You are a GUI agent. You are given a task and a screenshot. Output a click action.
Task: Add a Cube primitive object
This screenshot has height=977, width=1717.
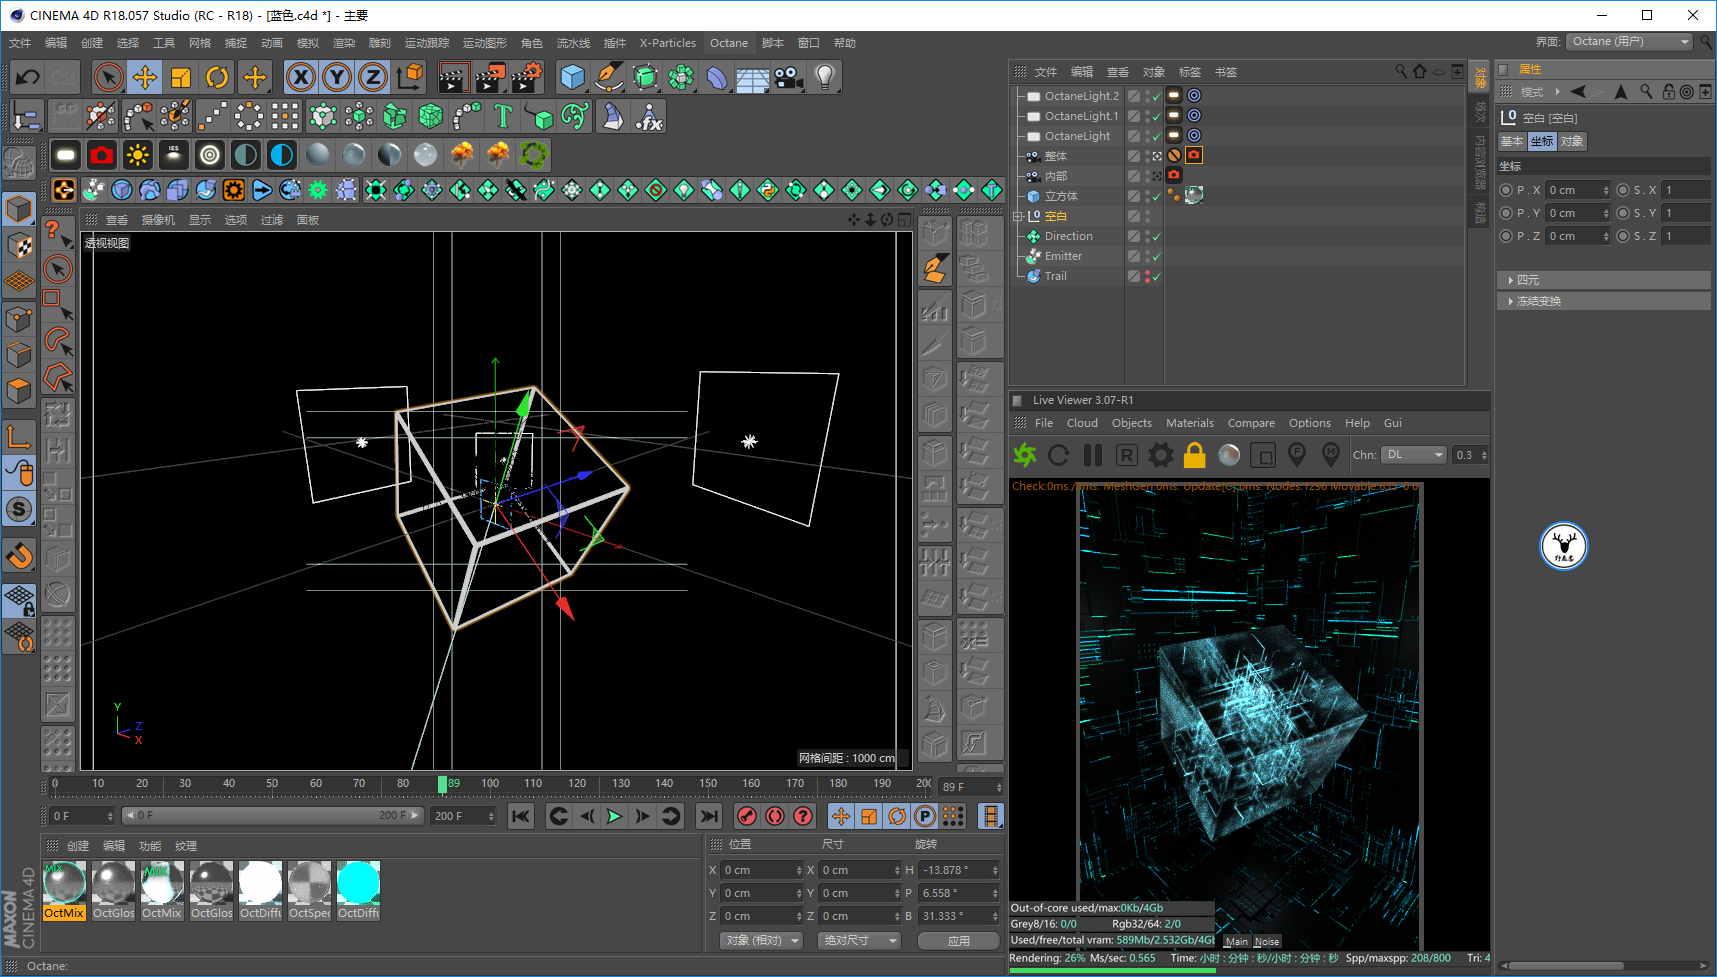pyautogui.click(x=572, y=77)
